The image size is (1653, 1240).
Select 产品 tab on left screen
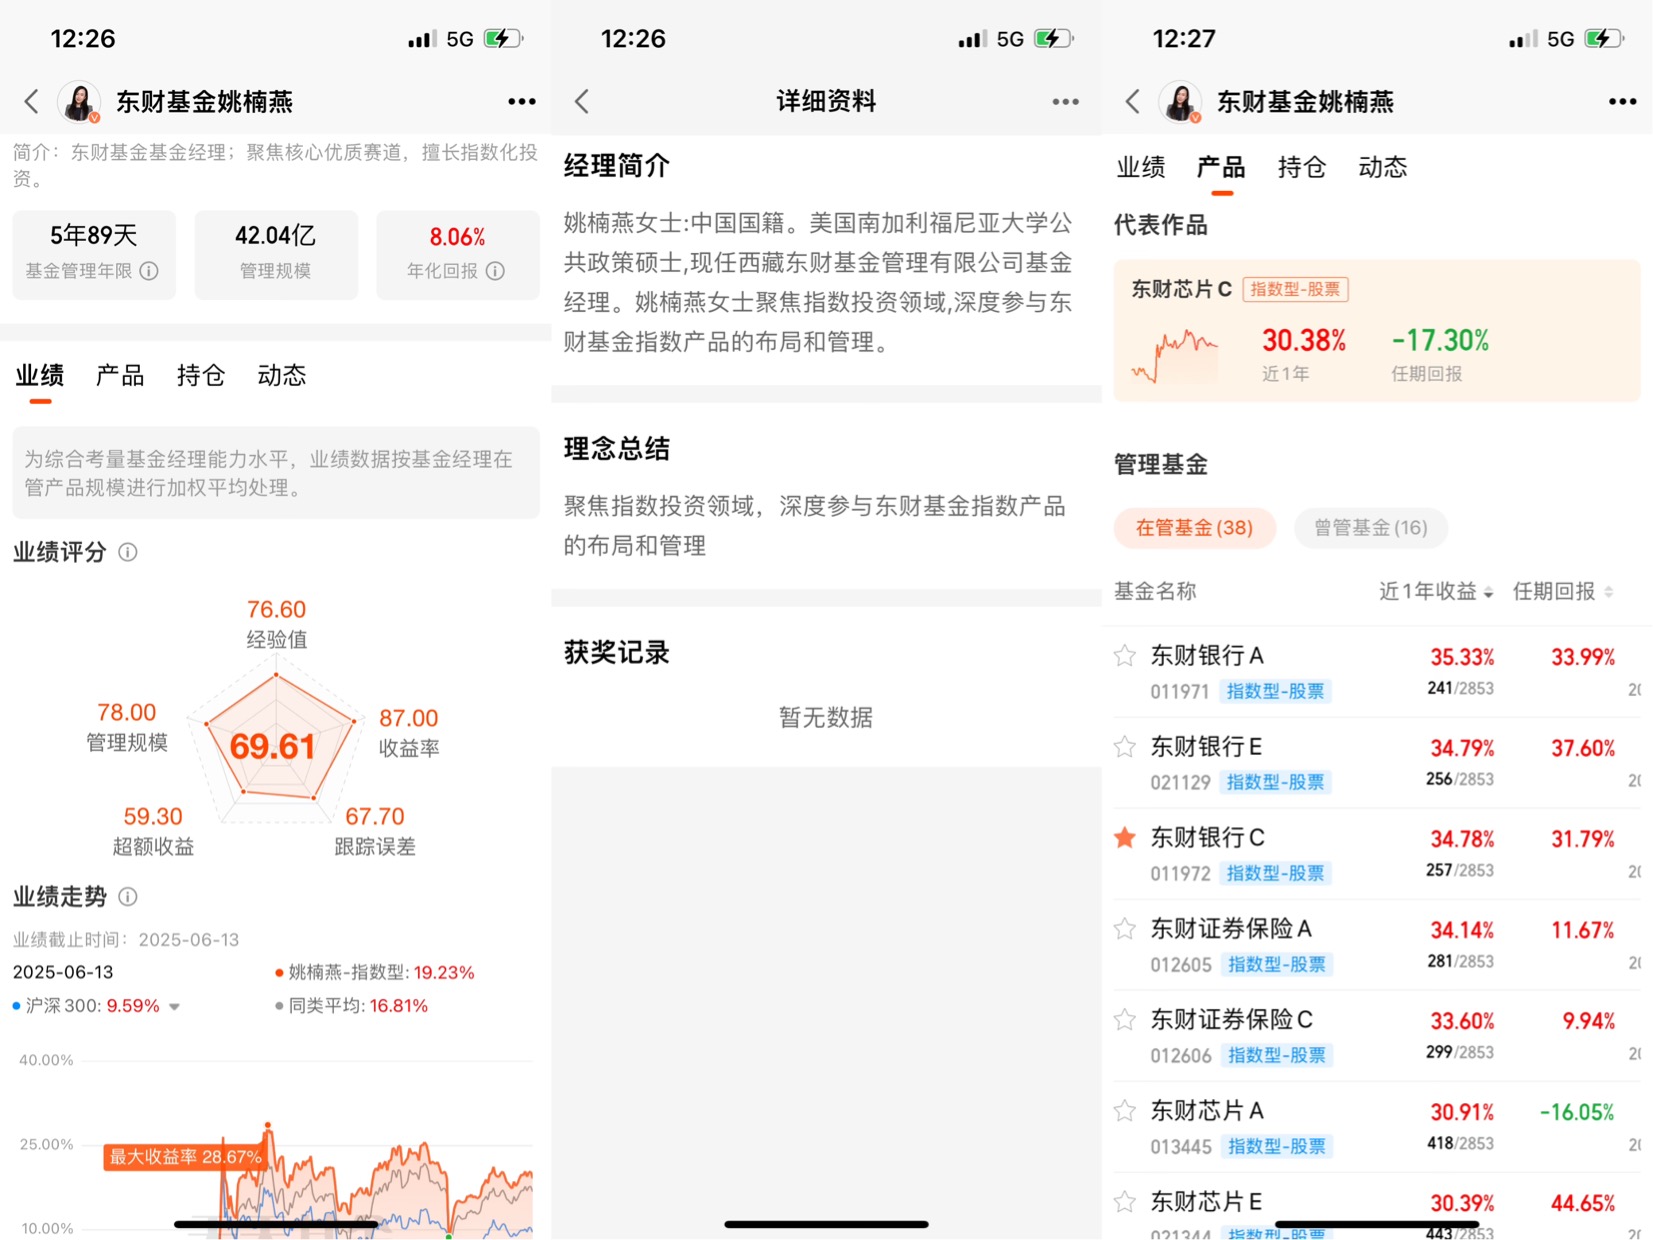(x=120, y=375)
